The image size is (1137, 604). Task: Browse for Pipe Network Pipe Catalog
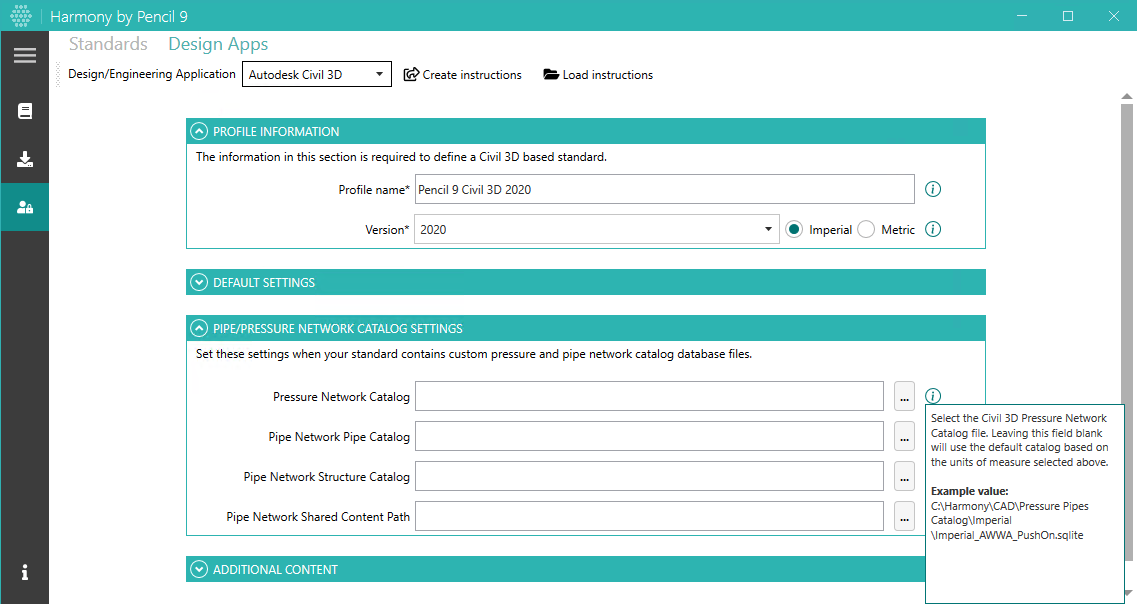(x=904, y=437)
